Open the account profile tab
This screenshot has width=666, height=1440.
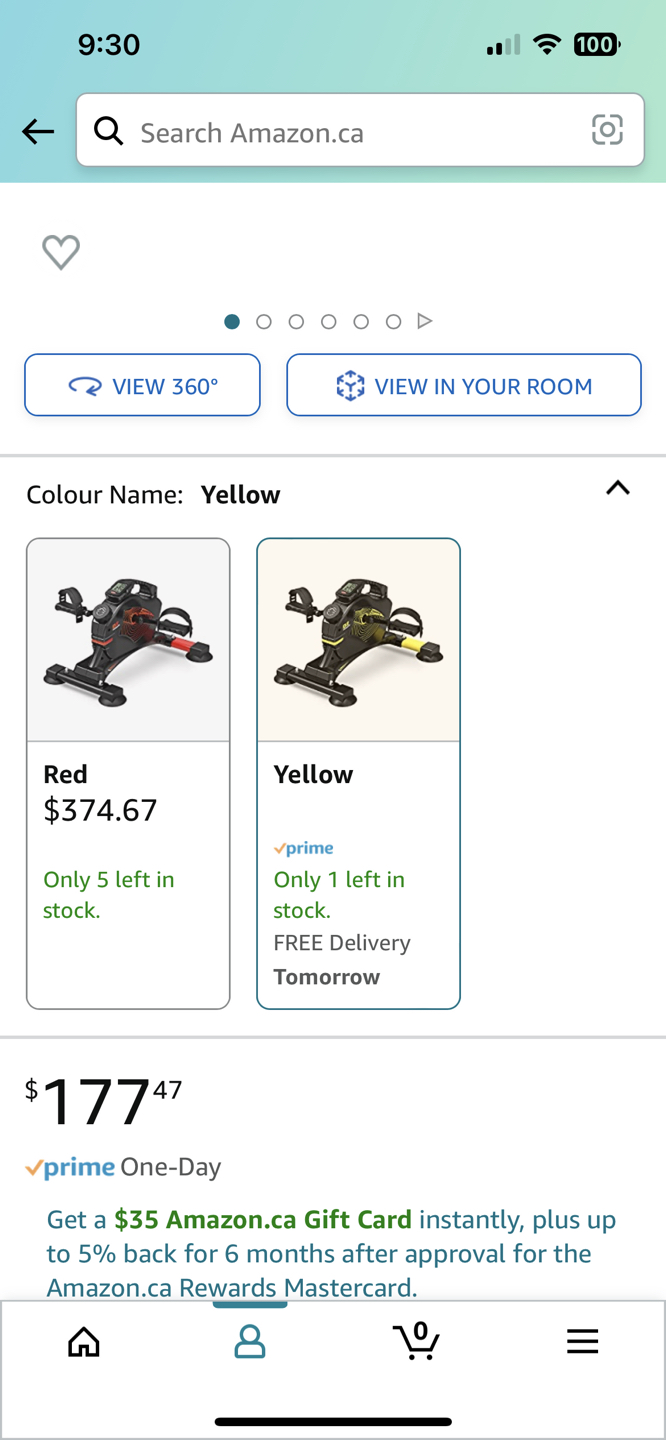pyautogui.click(x=250, y=1341)
